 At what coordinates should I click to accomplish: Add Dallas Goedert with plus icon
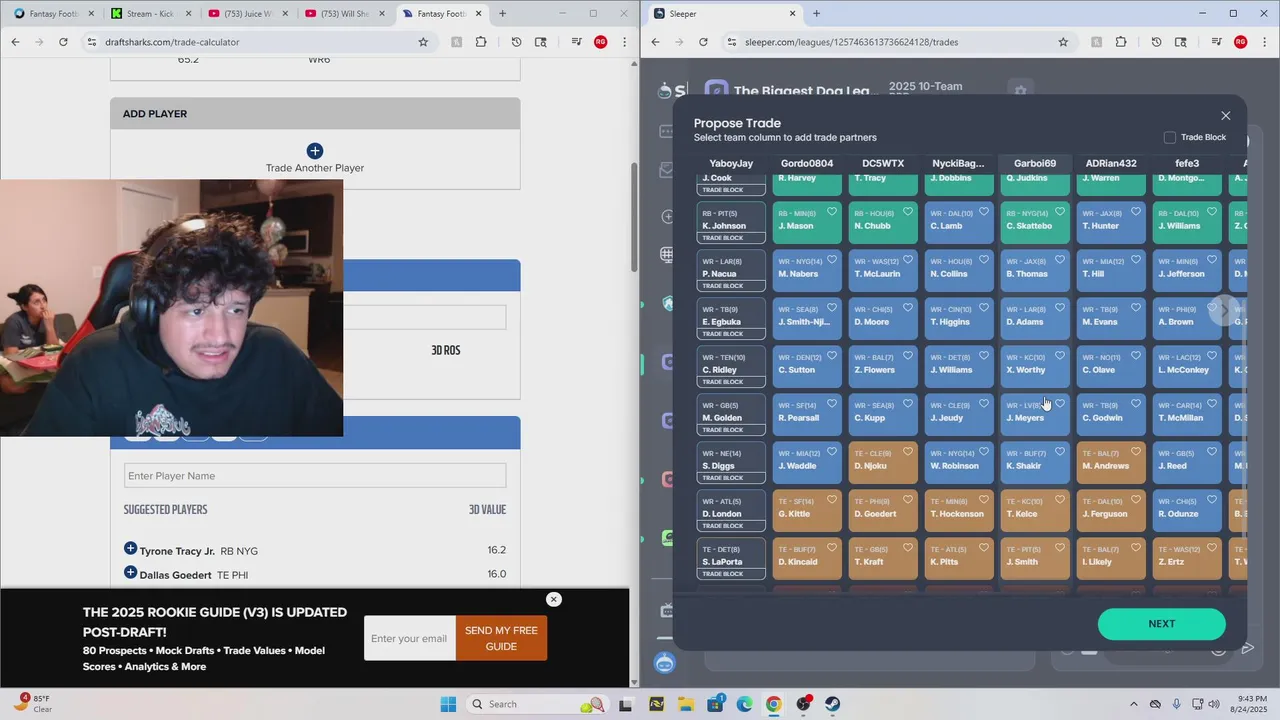(130, 573)
